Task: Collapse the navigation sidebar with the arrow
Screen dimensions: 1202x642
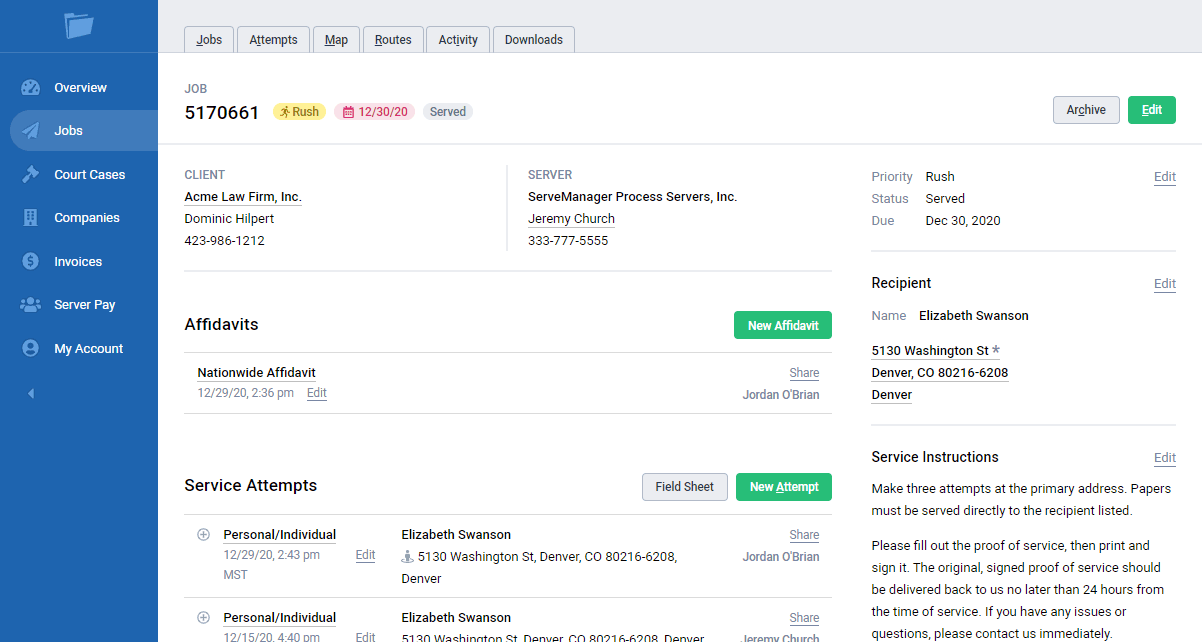Action: [x=31, y=394]
